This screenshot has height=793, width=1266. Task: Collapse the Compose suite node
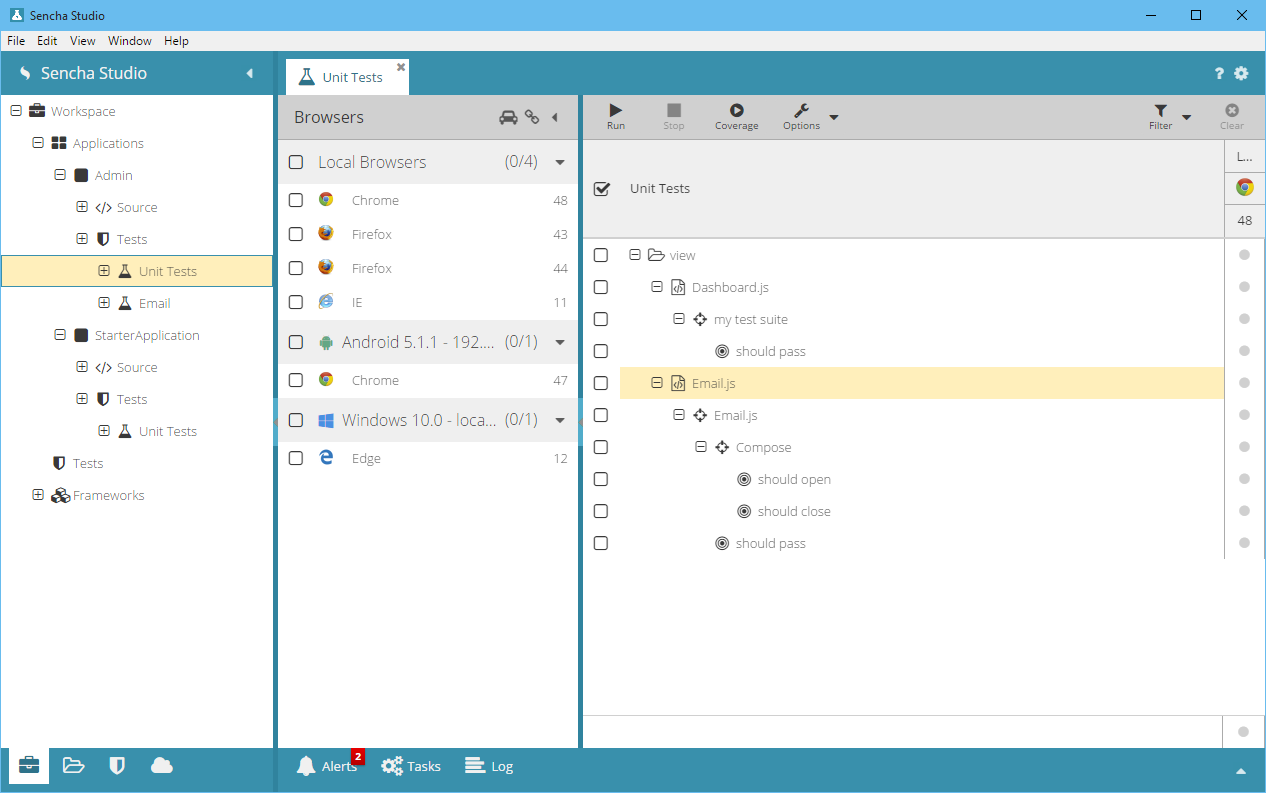(701, 447)
